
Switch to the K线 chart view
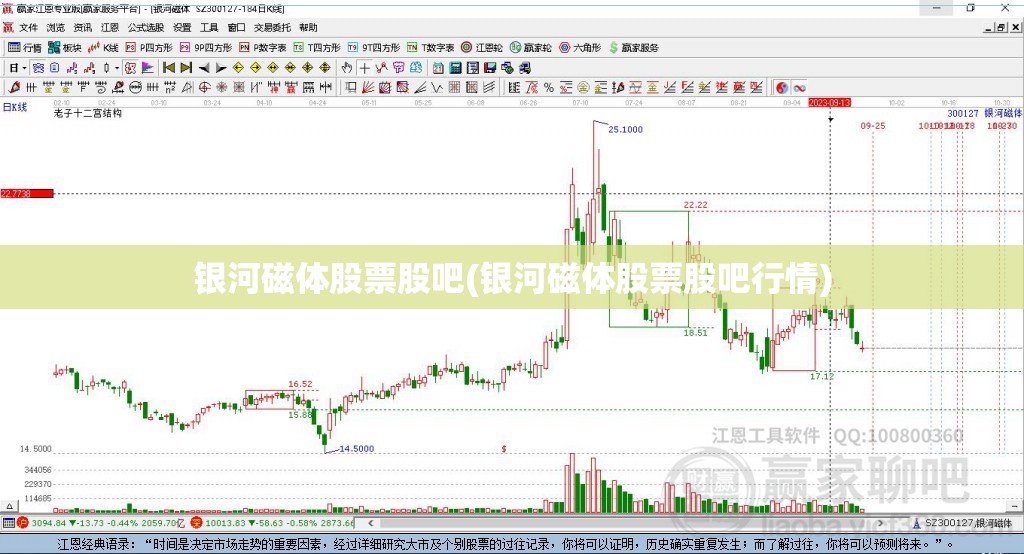tap(103, 48)
